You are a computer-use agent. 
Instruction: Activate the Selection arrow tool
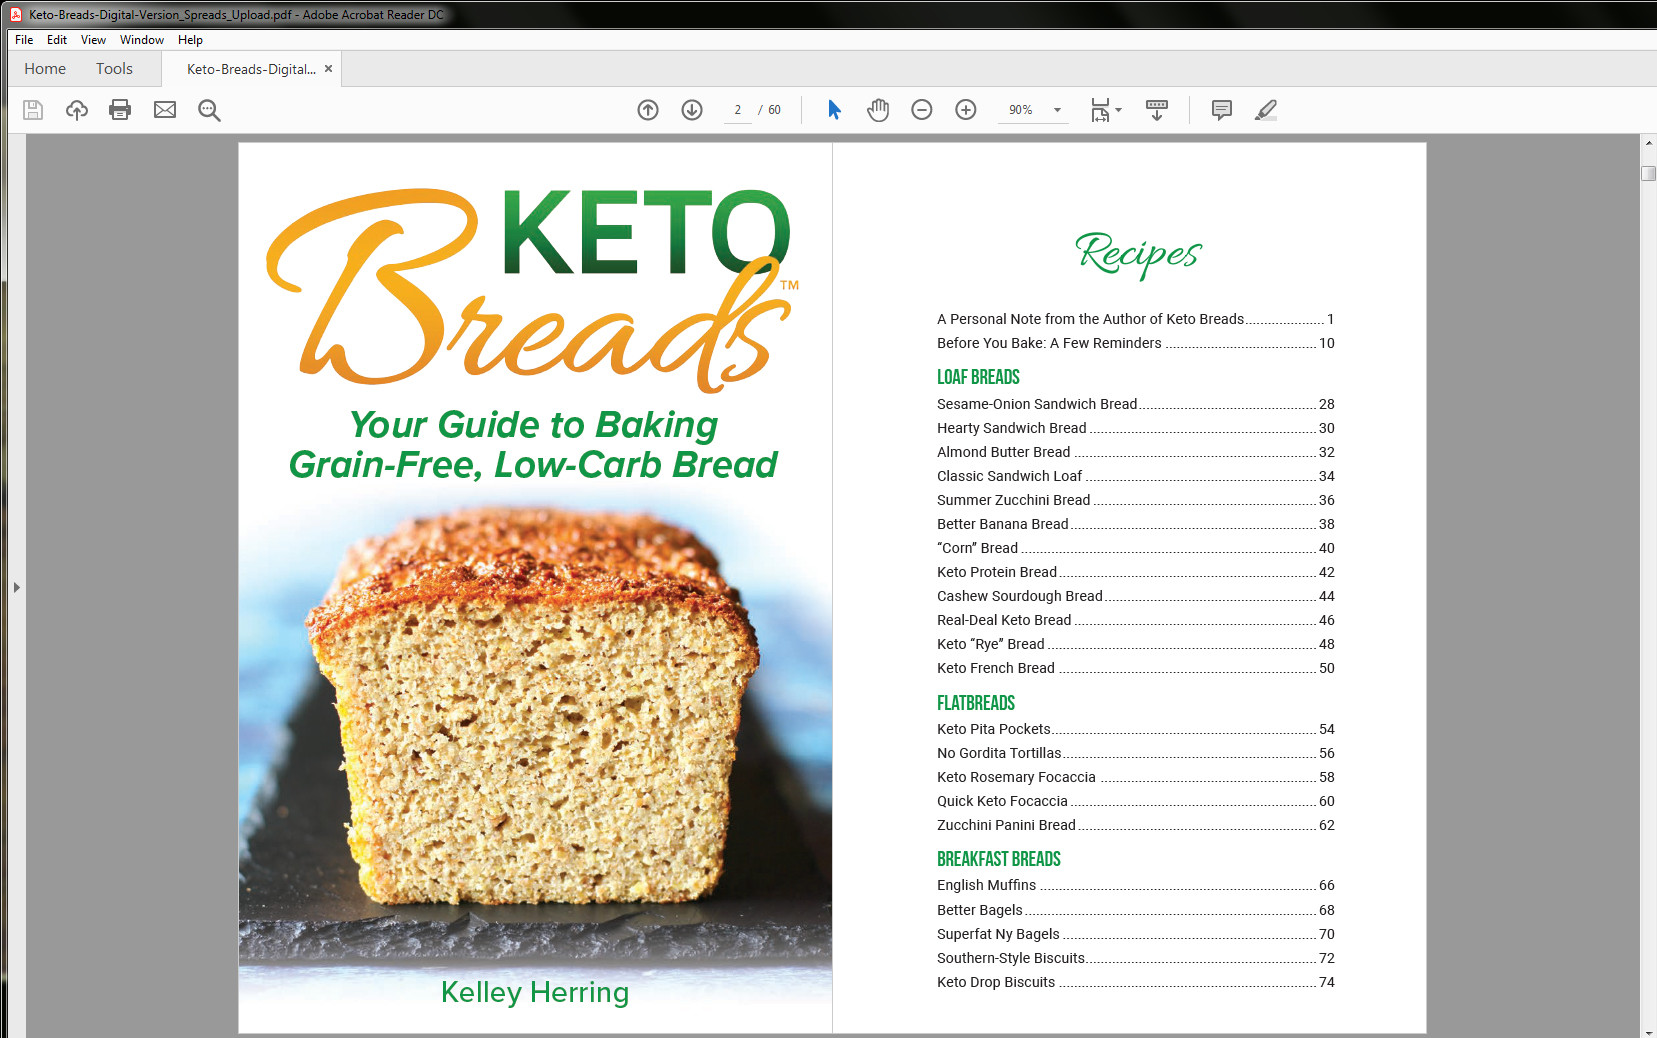834,110
